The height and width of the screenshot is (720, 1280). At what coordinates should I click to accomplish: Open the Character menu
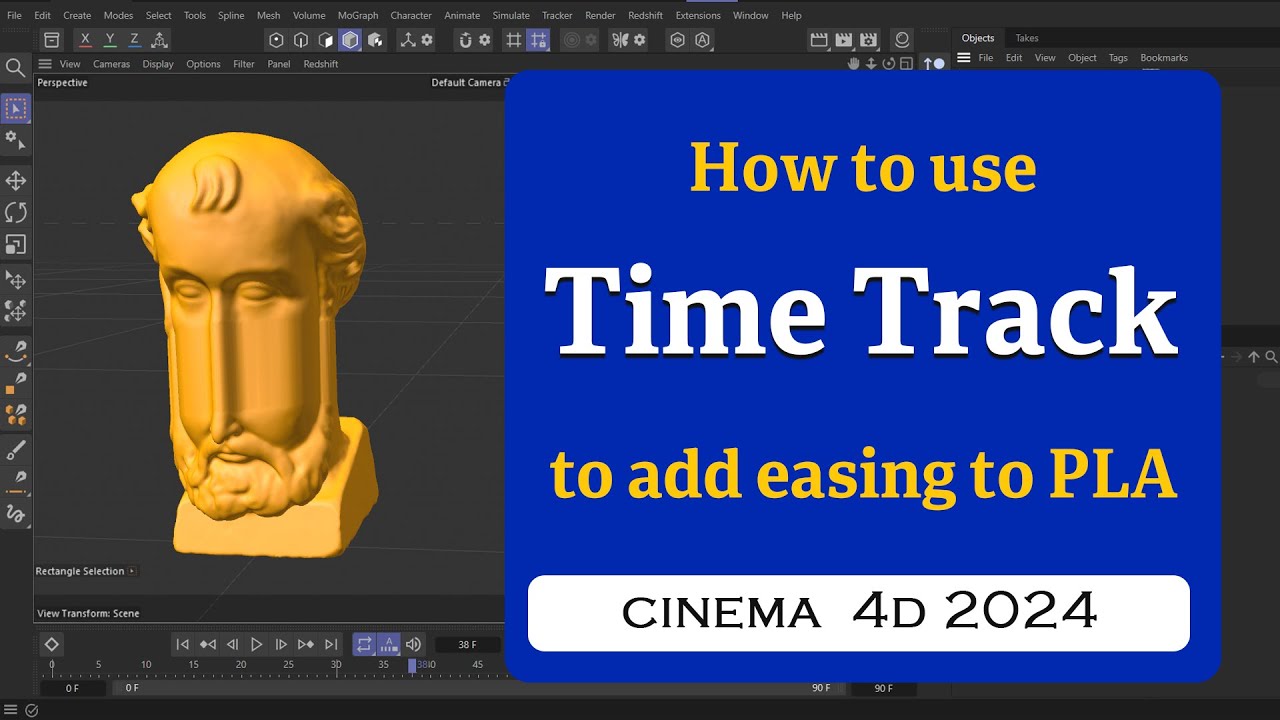pyautogui.click(x=411, y=15)
